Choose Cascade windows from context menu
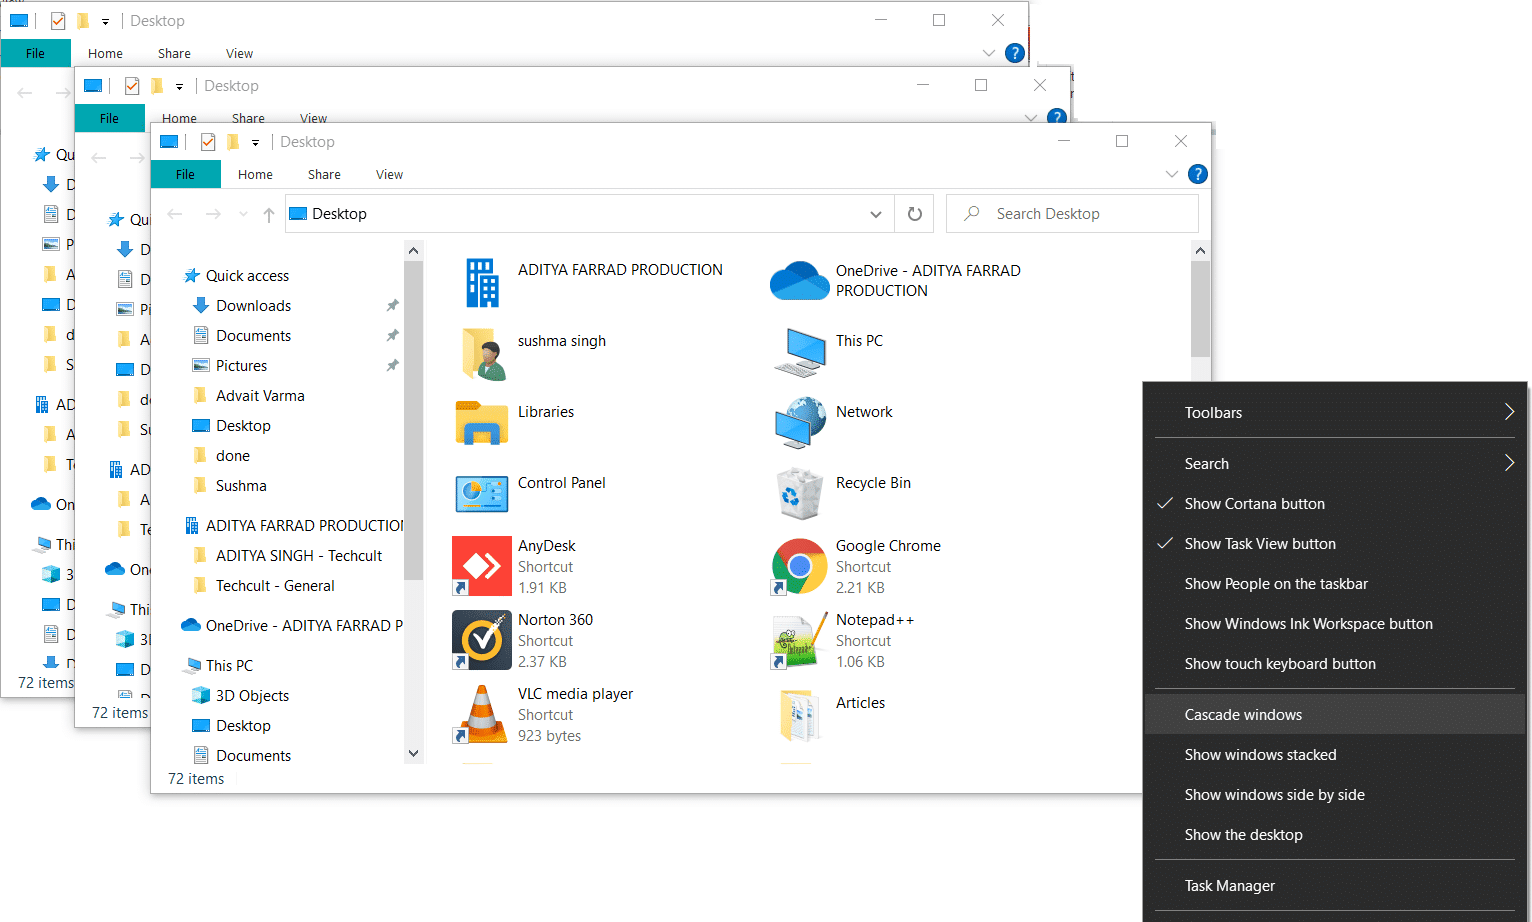 point(1243,715)
